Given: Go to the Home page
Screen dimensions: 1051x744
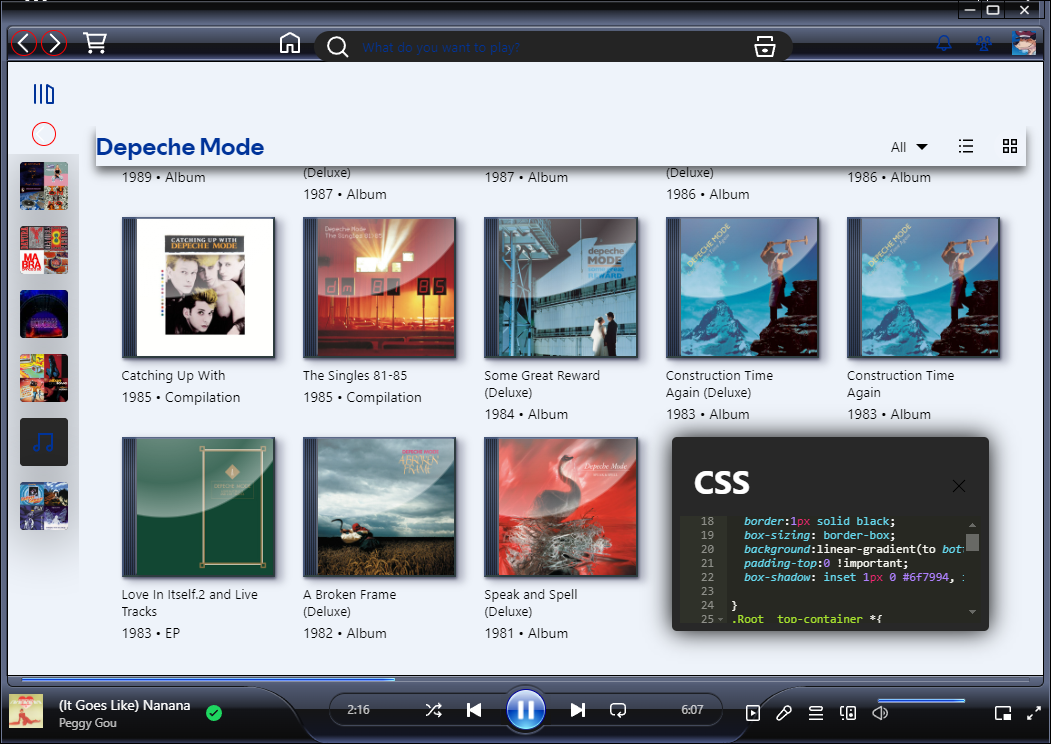Looking at the screenshot, I should point(290,44).
